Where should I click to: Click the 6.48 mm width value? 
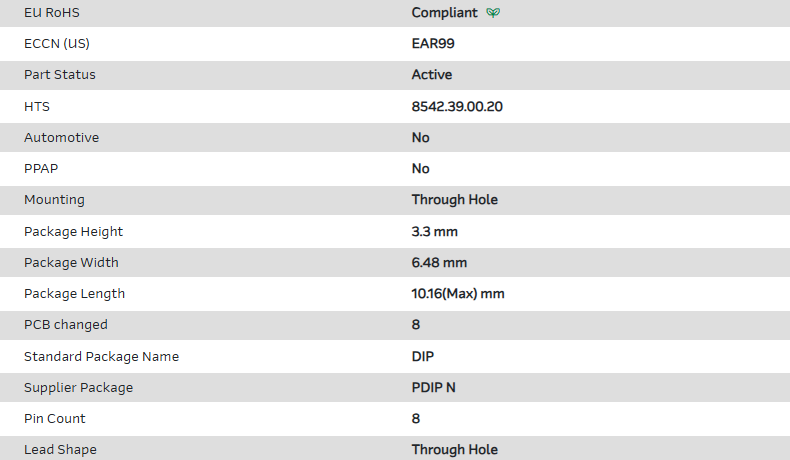pos(439,263)
